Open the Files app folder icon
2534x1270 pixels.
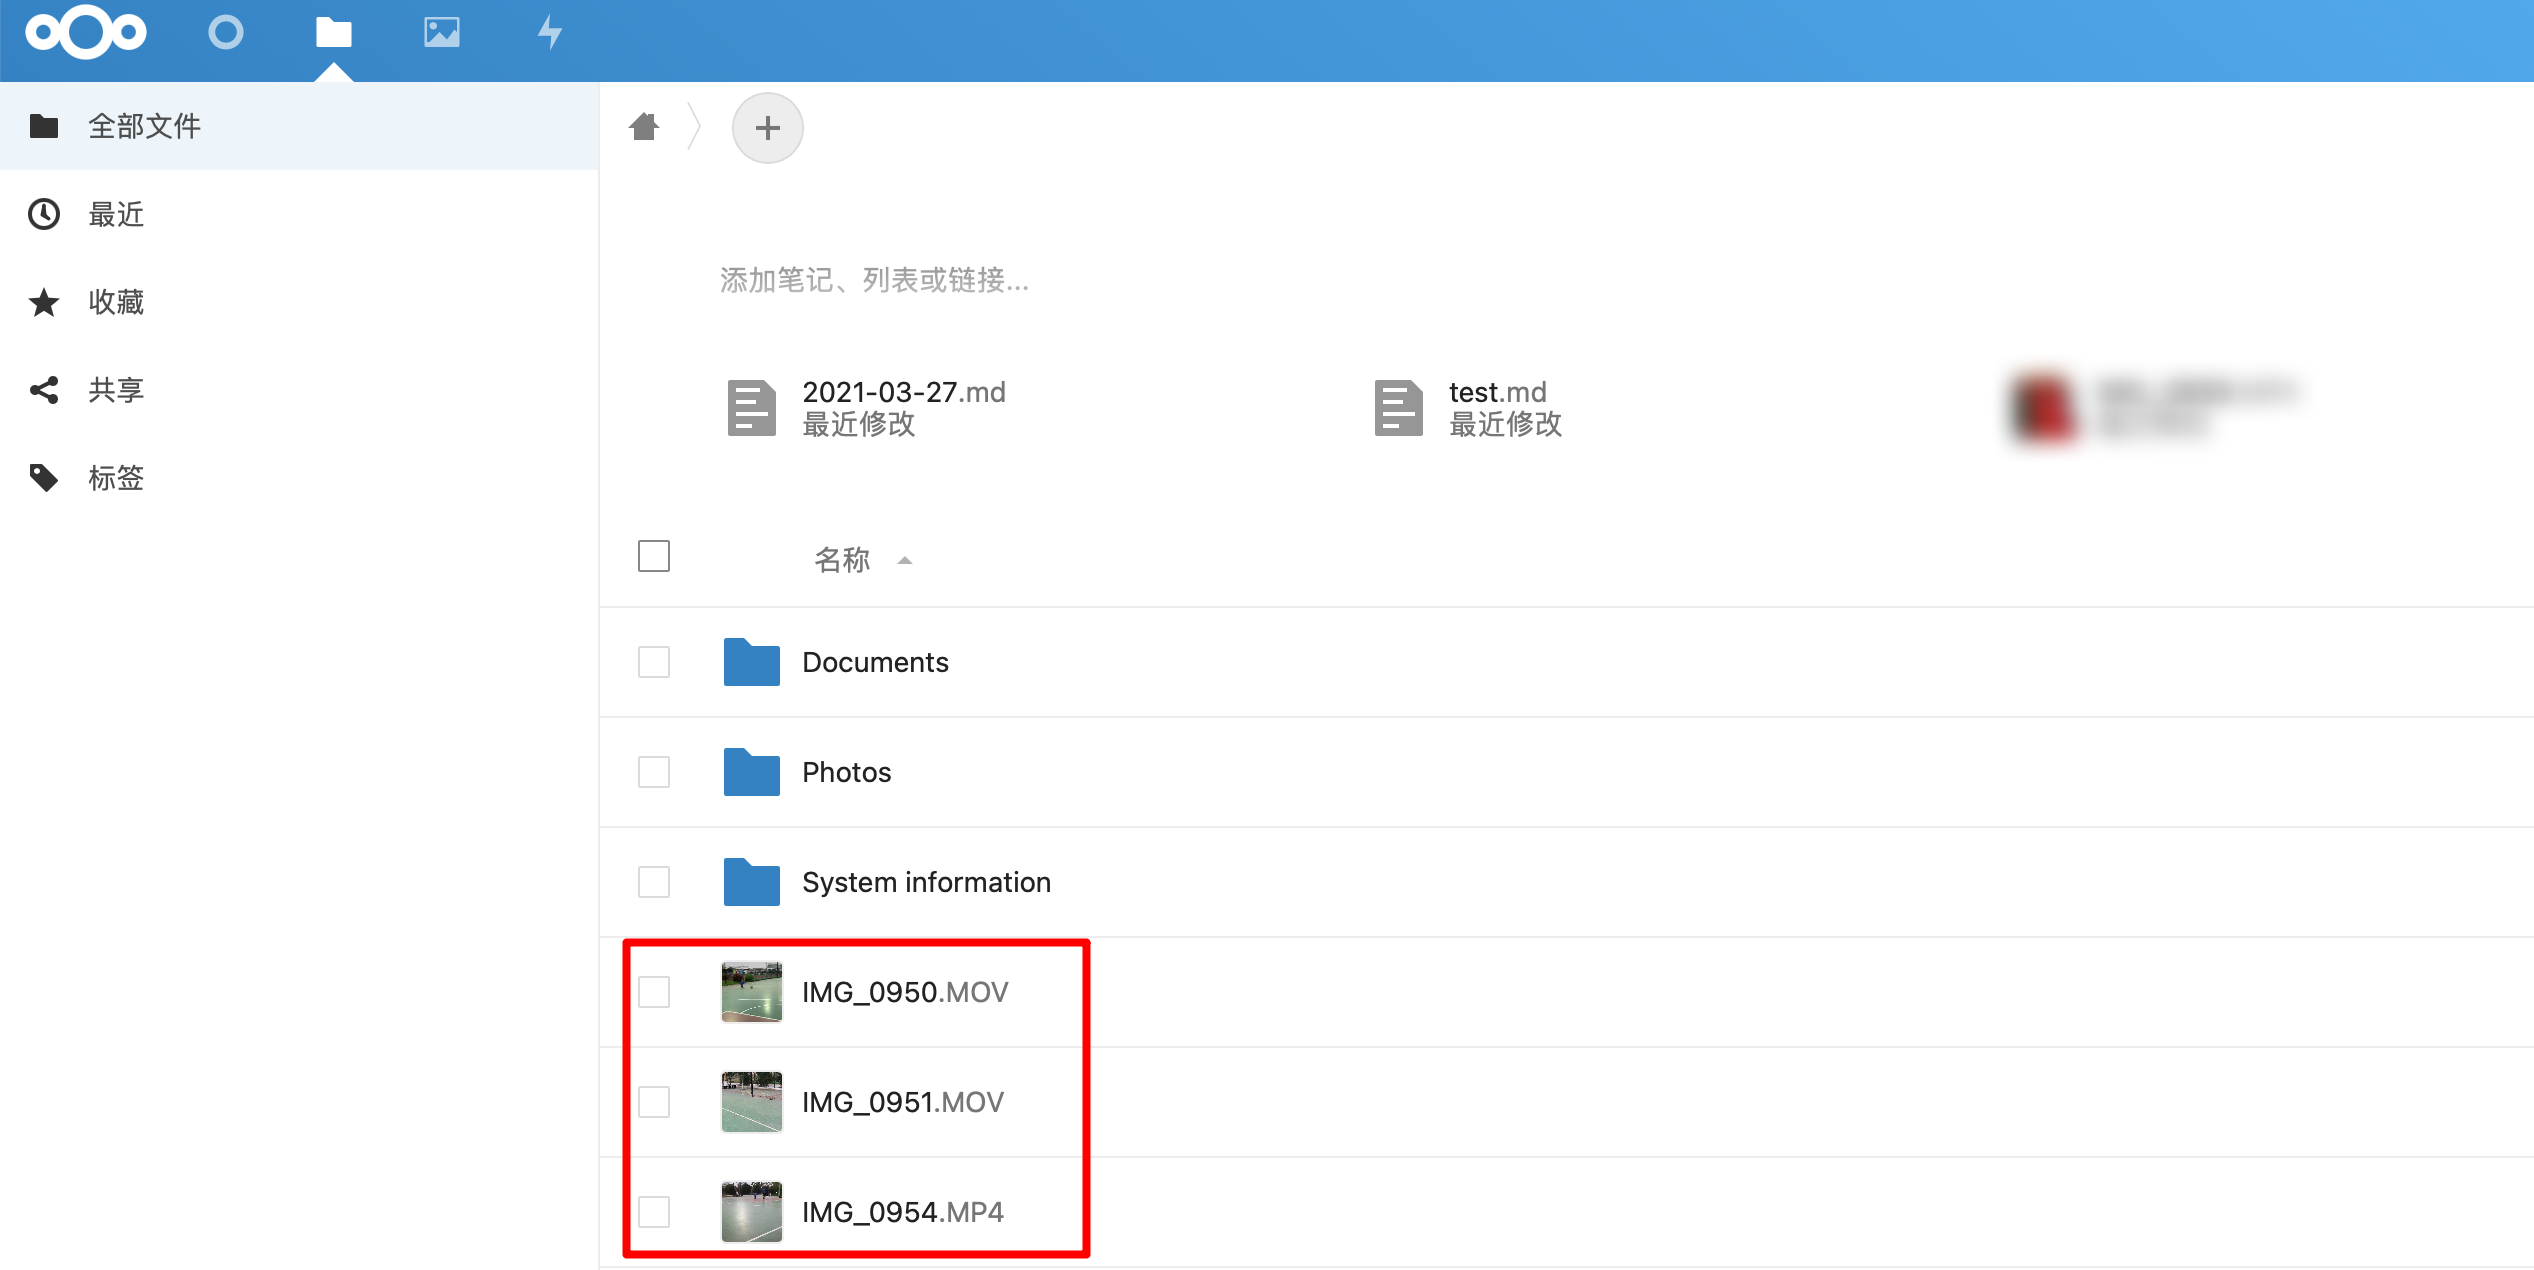point(334,33)
